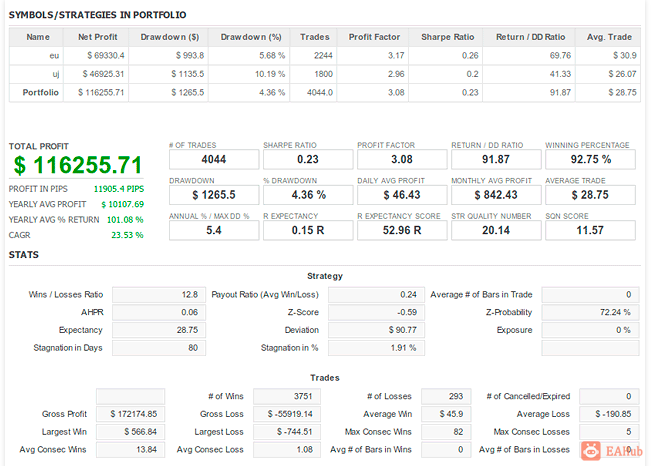This screenshot has height=466, width=652.
Task: Click the Largest Loss value field
Action: [287, 432]
